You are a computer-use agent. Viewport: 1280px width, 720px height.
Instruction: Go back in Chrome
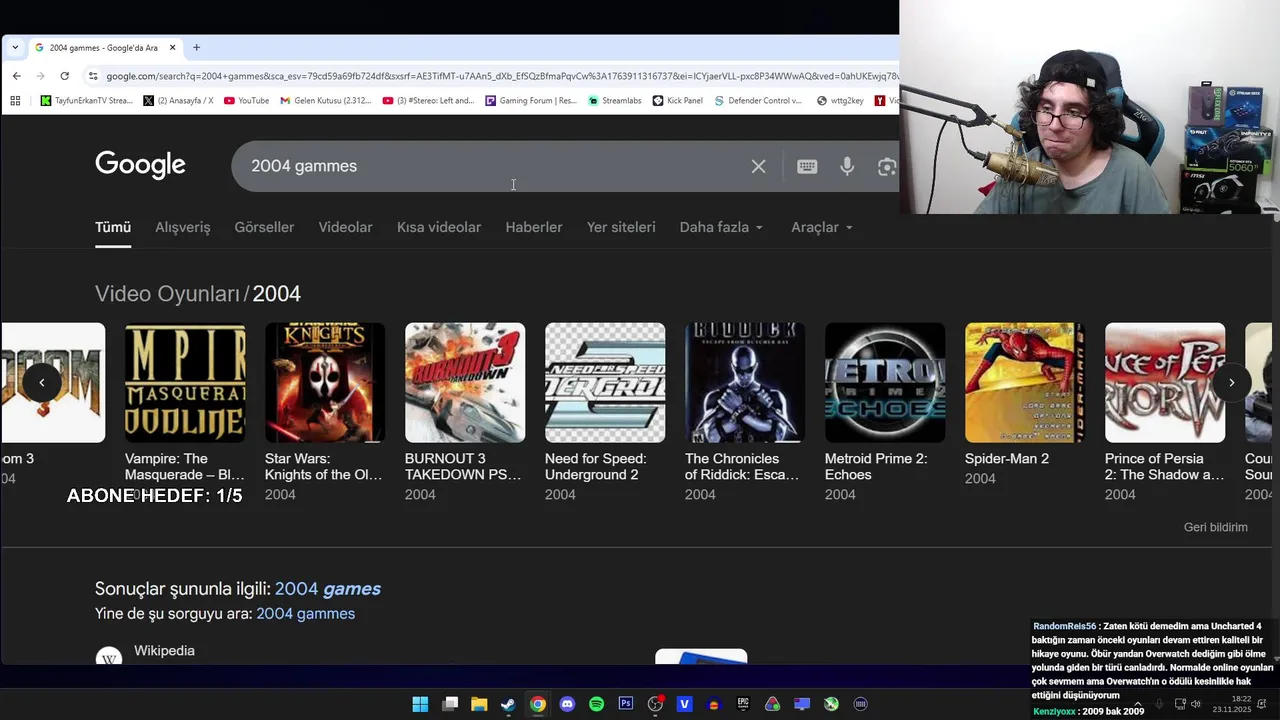click(17, 76)
